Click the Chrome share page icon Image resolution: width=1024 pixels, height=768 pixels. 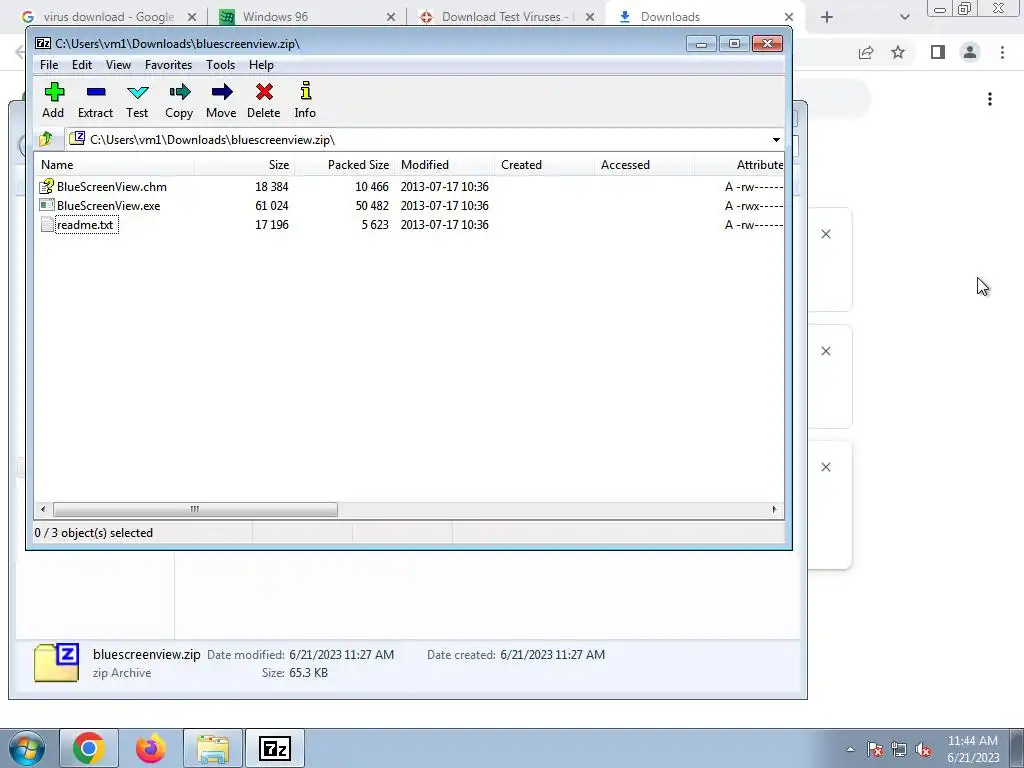(866, 52)
